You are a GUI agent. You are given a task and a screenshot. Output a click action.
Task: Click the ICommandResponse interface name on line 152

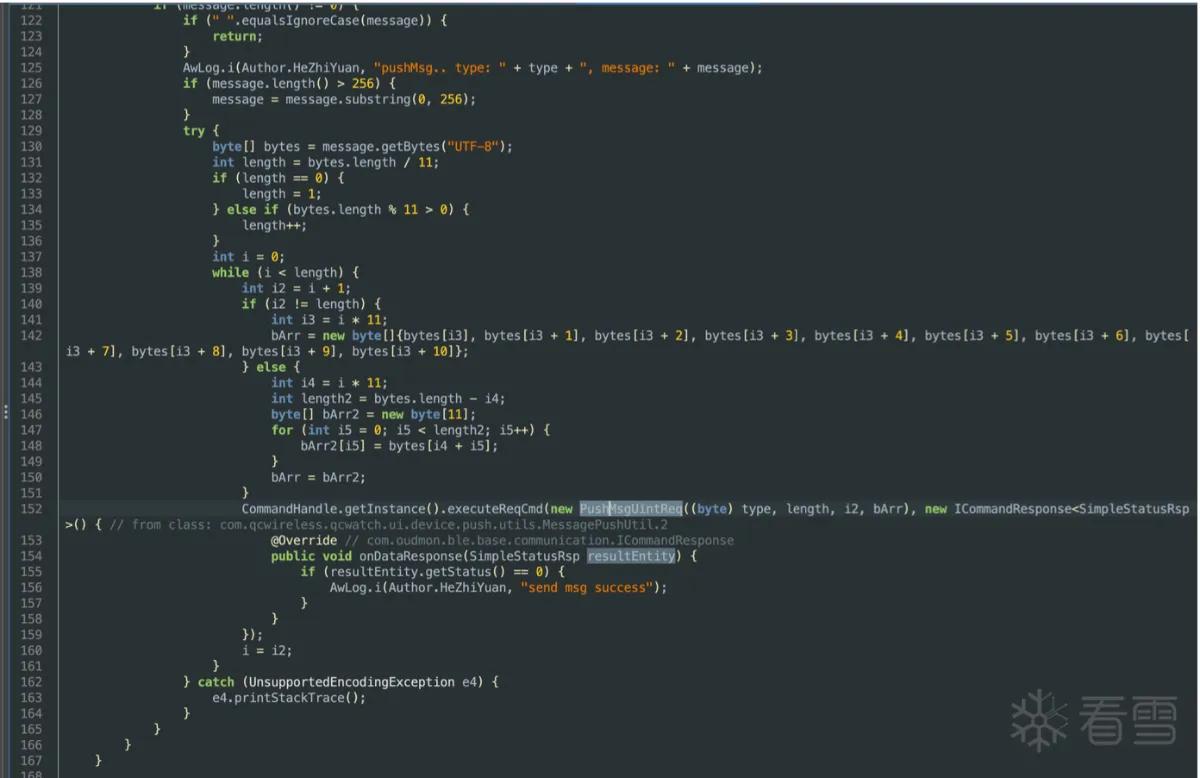1013,509
